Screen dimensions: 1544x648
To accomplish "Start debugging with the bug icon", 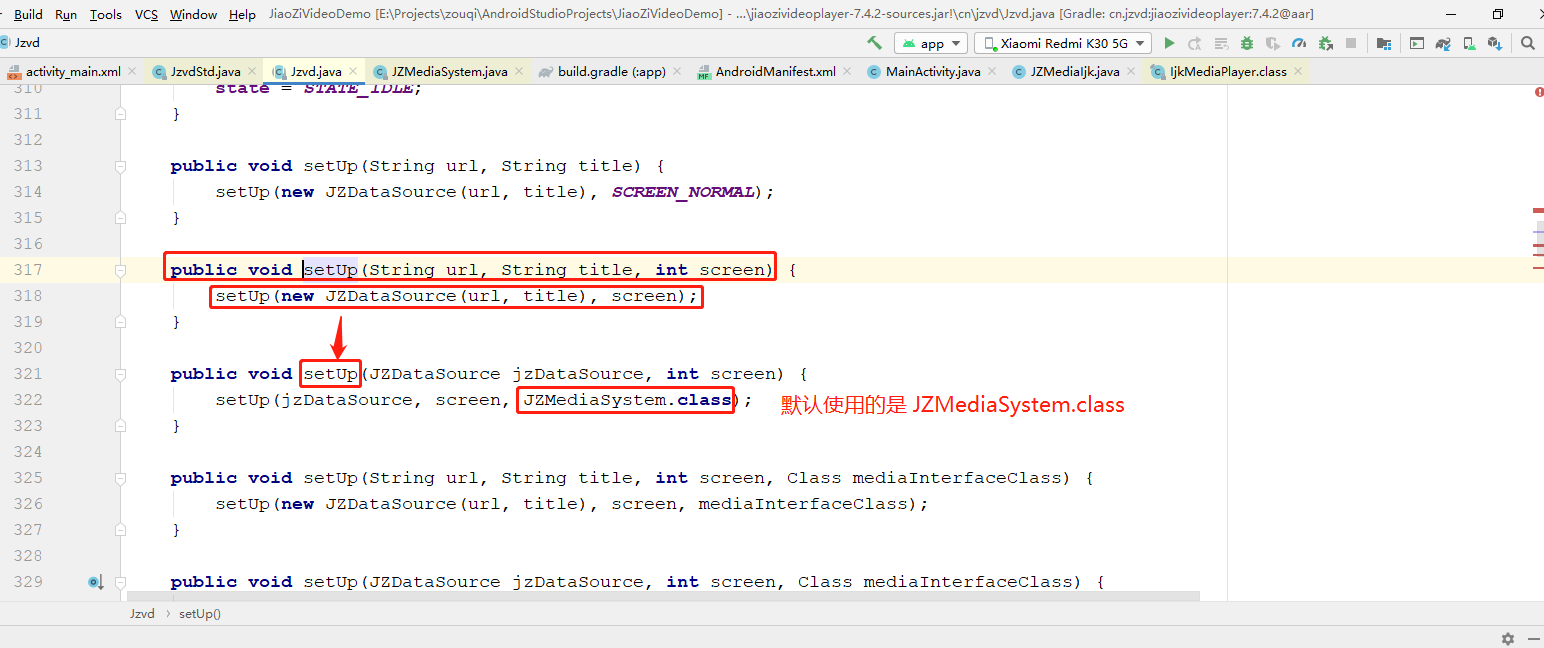I will point(1247,43).
